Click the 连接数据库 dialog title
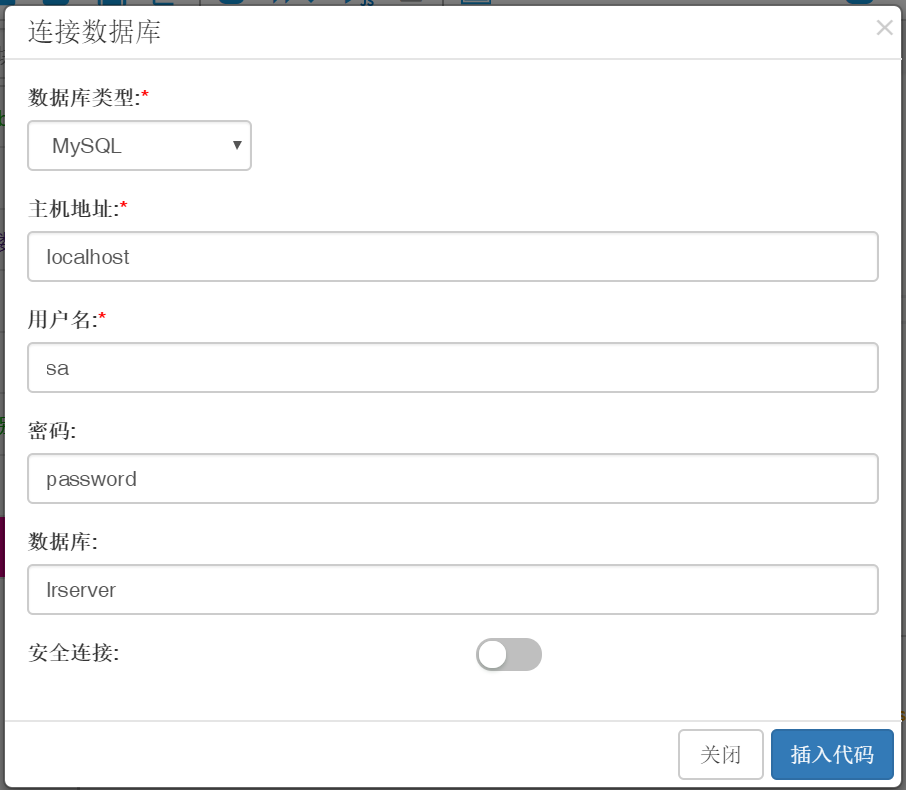 pos(94,32)
